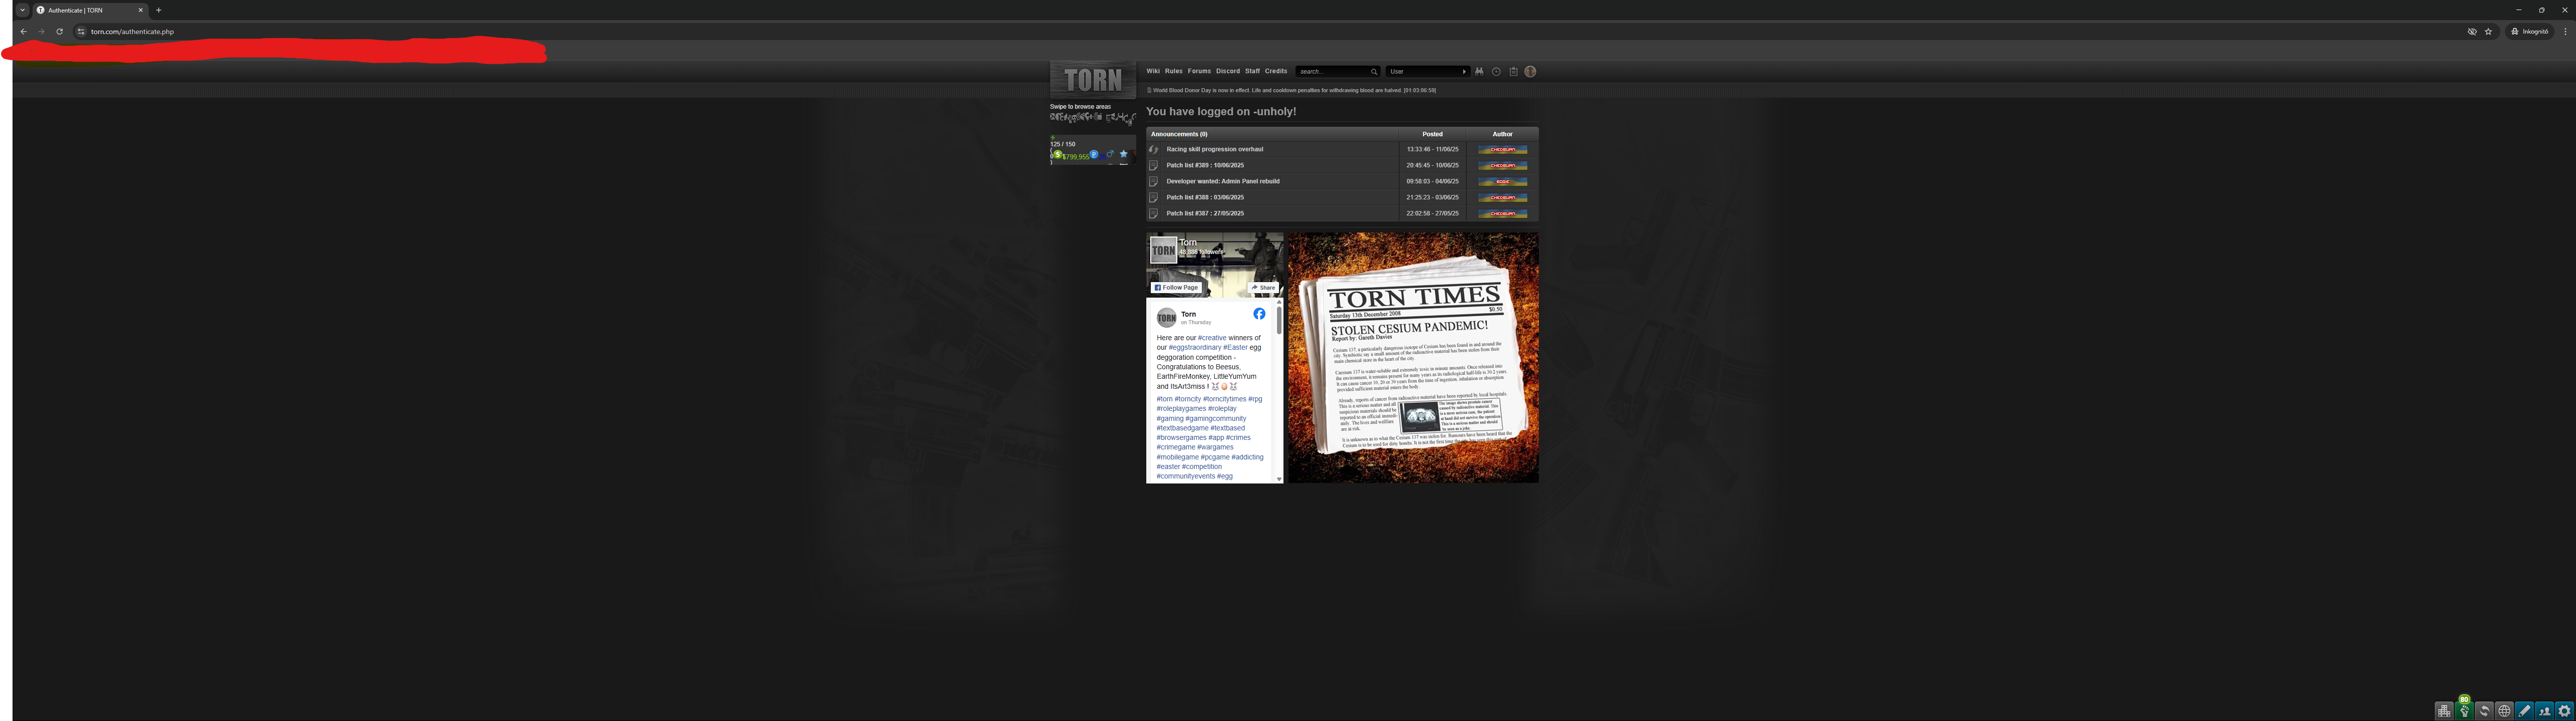Click the green money dollar icon
Image resolution: width=2576 pixels, height=721 pixels.
click(1058, 154)
